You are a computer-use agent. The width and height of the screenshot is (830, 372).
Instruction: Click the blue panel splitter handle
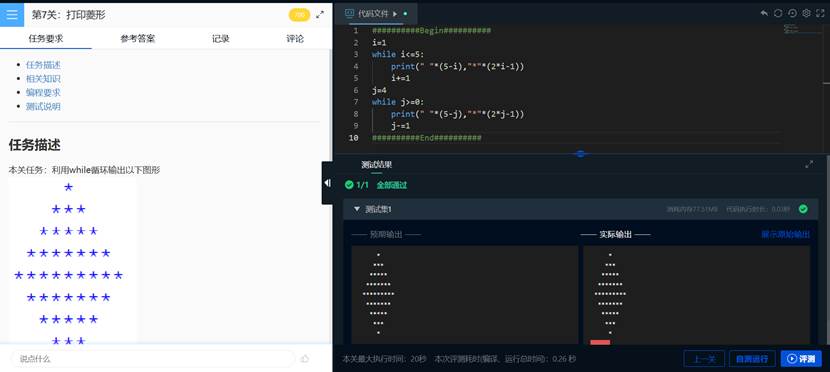580,153
